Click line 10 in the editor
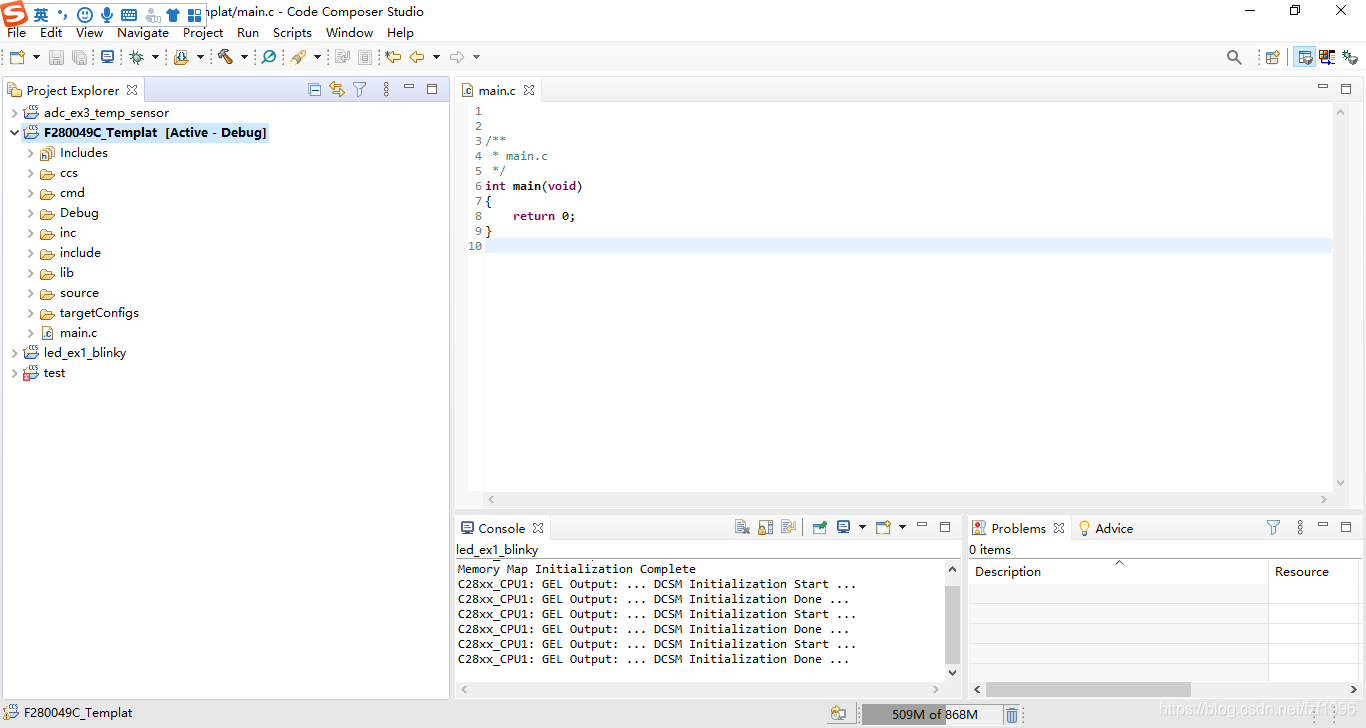Image resolution: width=1366 pixels, height=728 pixels. coord(908,246)
